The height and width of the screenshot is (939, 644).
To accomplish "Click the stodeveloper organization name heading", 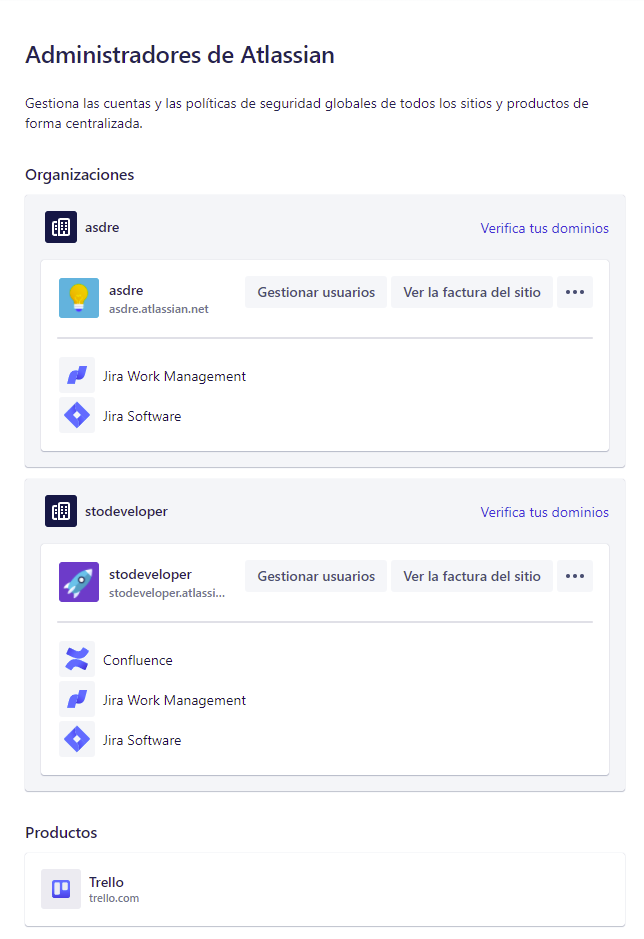I will pyautogui.click(x=126, y=511).
